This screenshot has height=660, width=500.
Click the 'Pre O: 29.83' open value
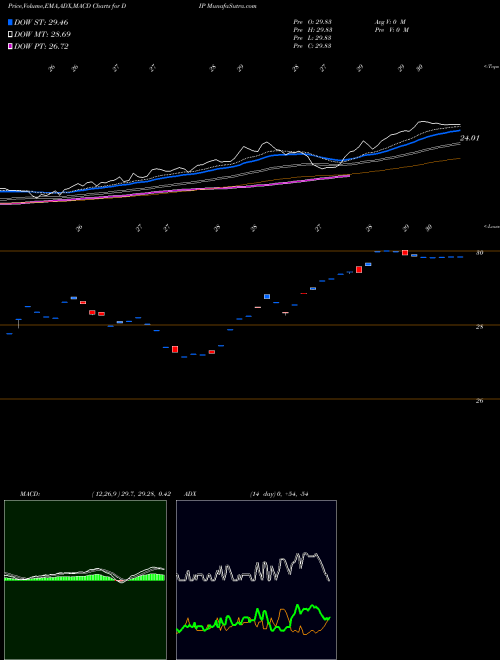313,22
